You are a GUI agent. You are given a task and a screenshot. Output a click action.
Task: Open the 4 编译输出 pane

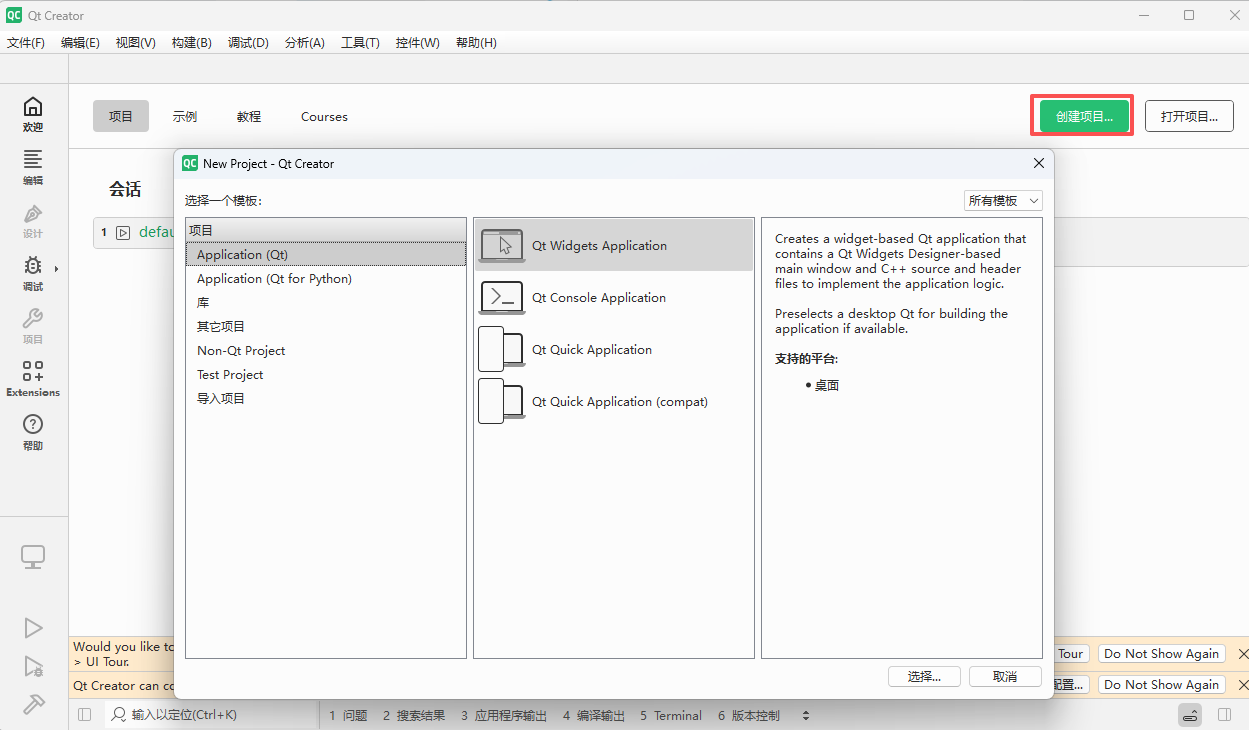point(593,715)
